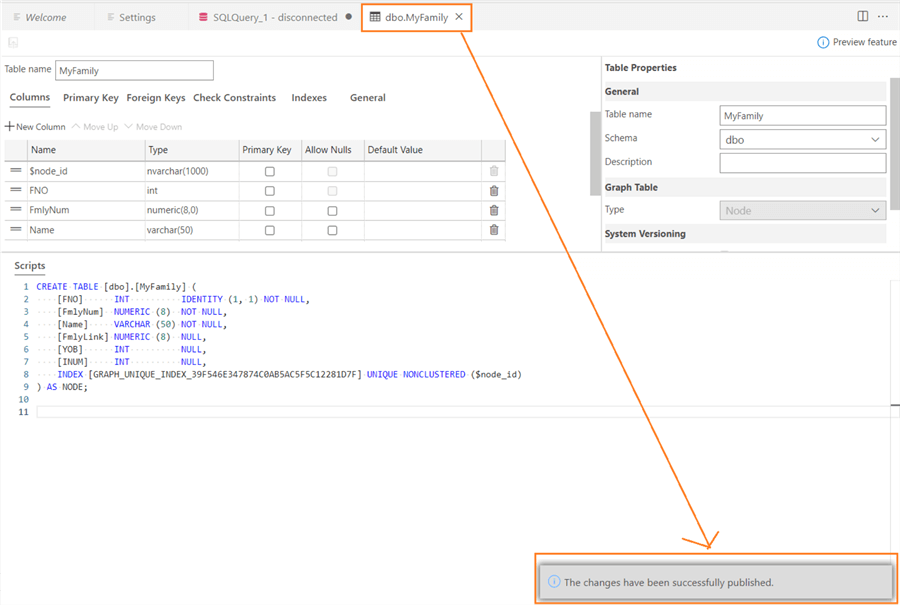Click trash icon in the FNO row
Image resolution: width=900 pixels, height=605 pixels.
click(494, 190)
